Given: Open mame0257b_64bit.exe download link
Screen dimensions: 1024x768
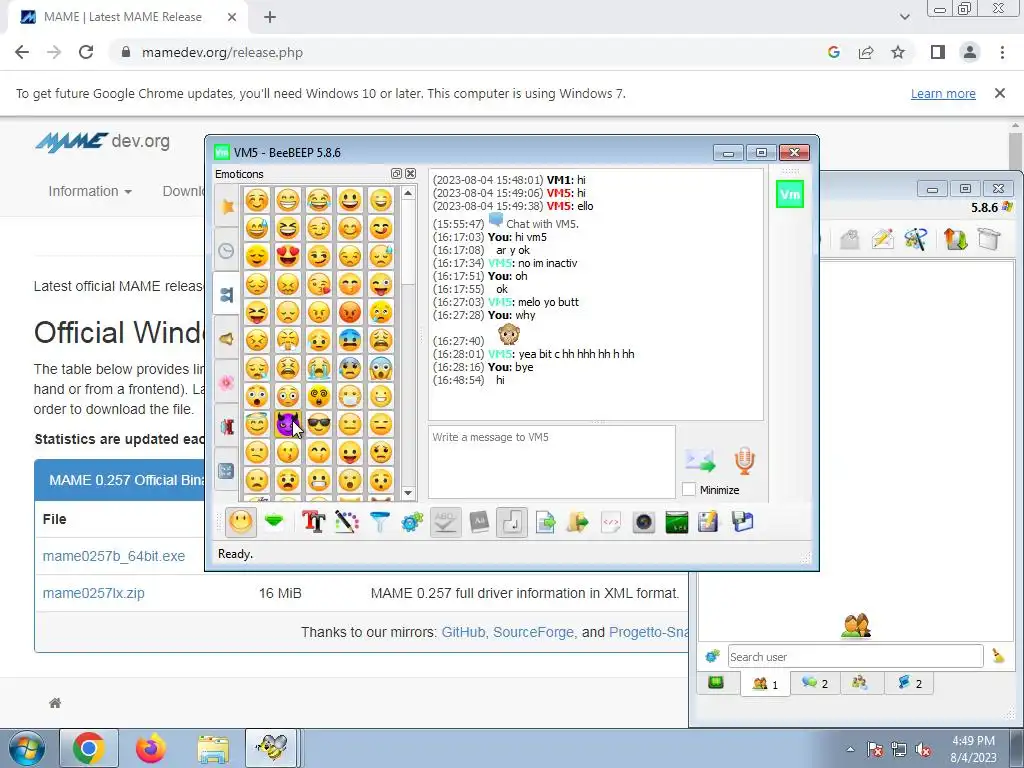Looking at the screenshot, I should click(x=114, y=556).
